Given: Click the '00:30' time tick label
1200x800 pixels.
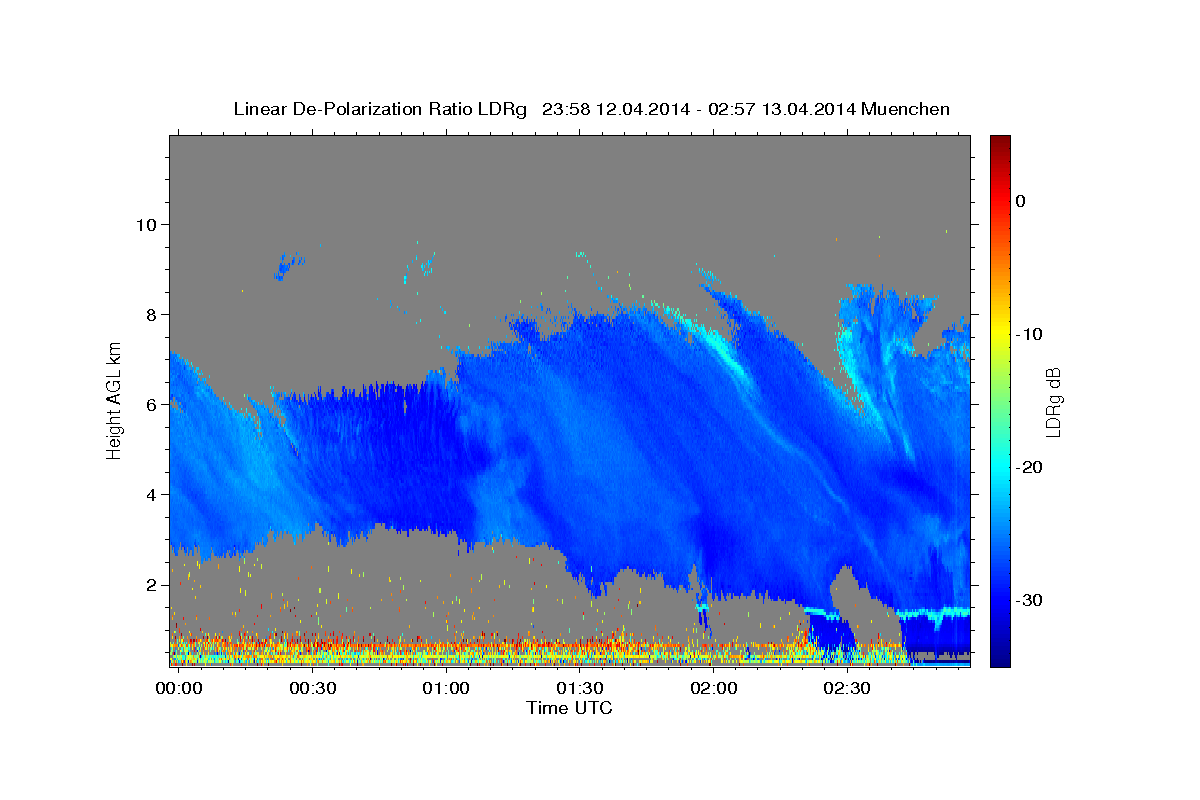Looking at the screenshot, I should point(312,689).
